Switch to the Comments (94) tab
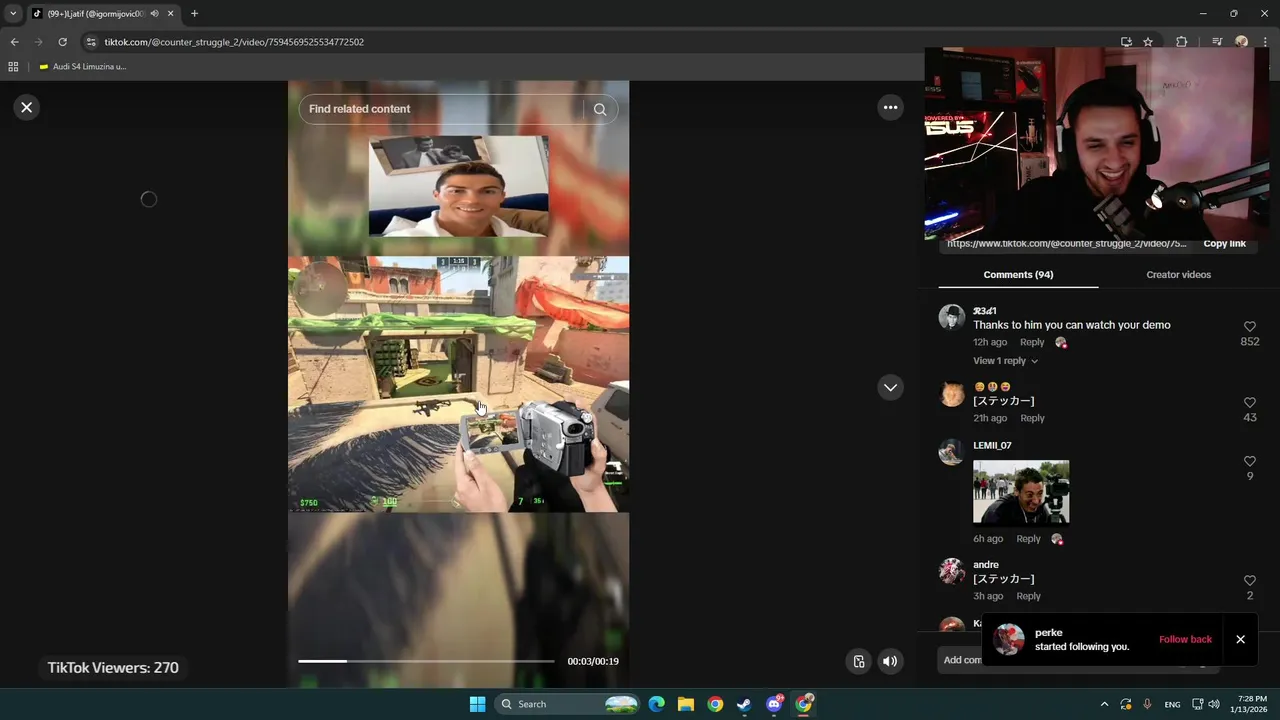The image size is (1280, 720). coord(1018,274)
